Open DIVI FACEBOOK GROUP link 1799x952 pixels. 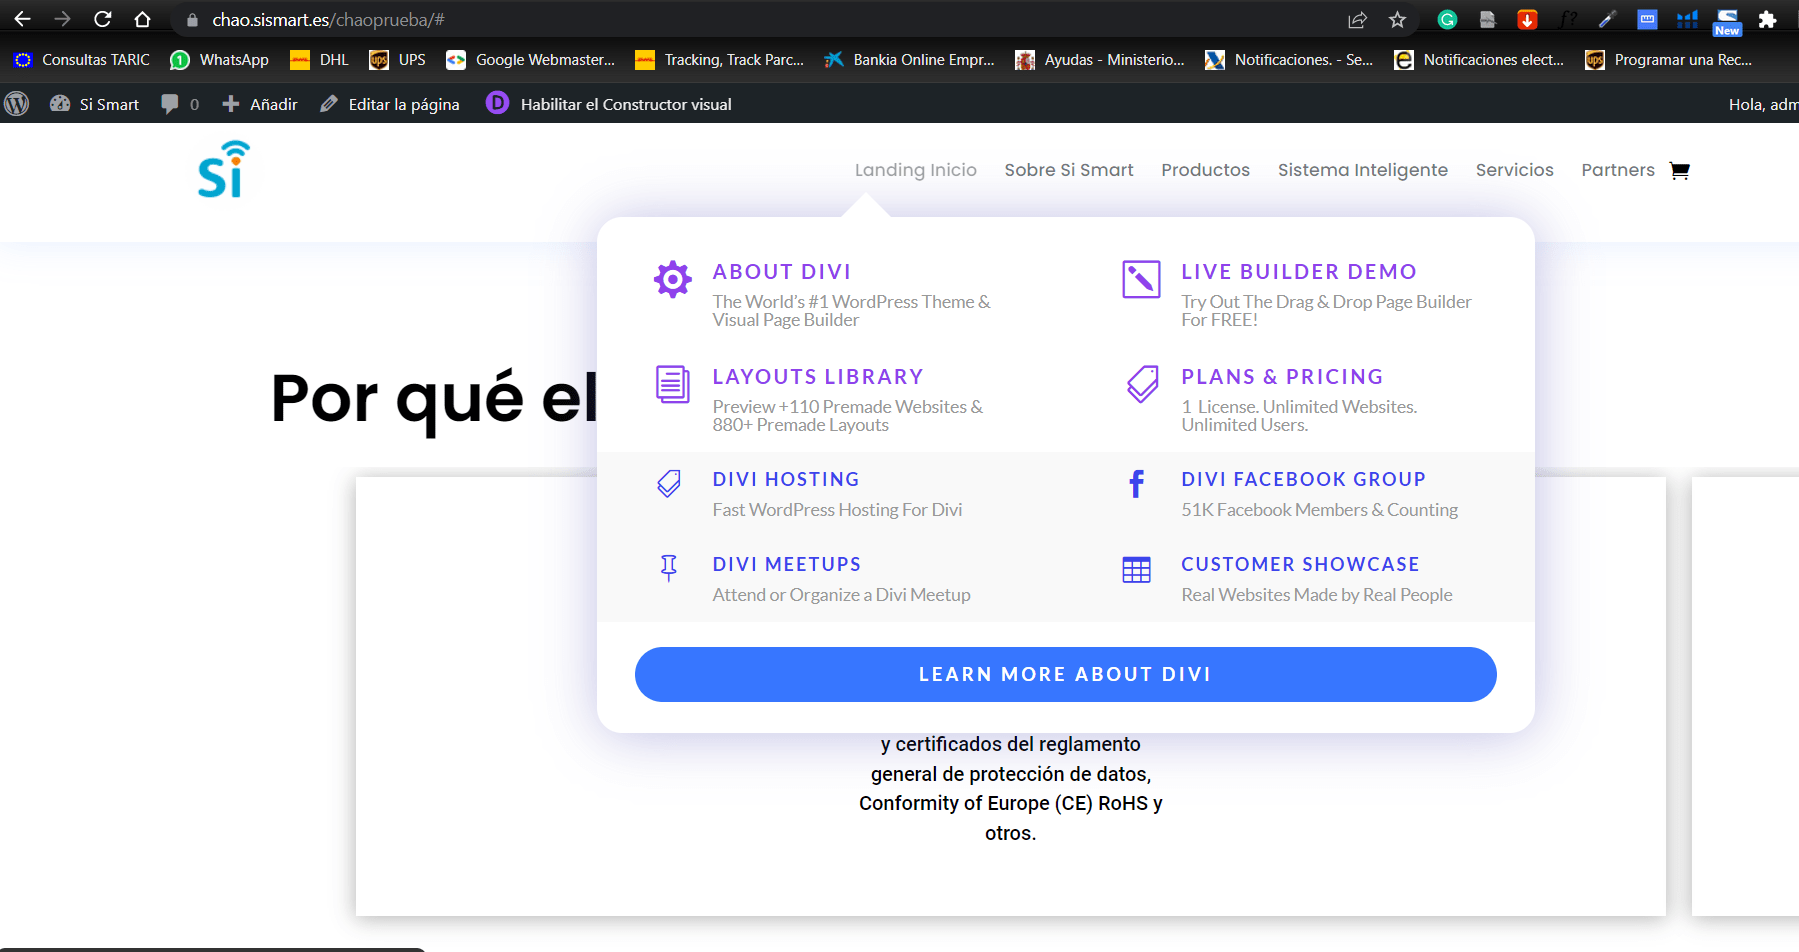1304,479
